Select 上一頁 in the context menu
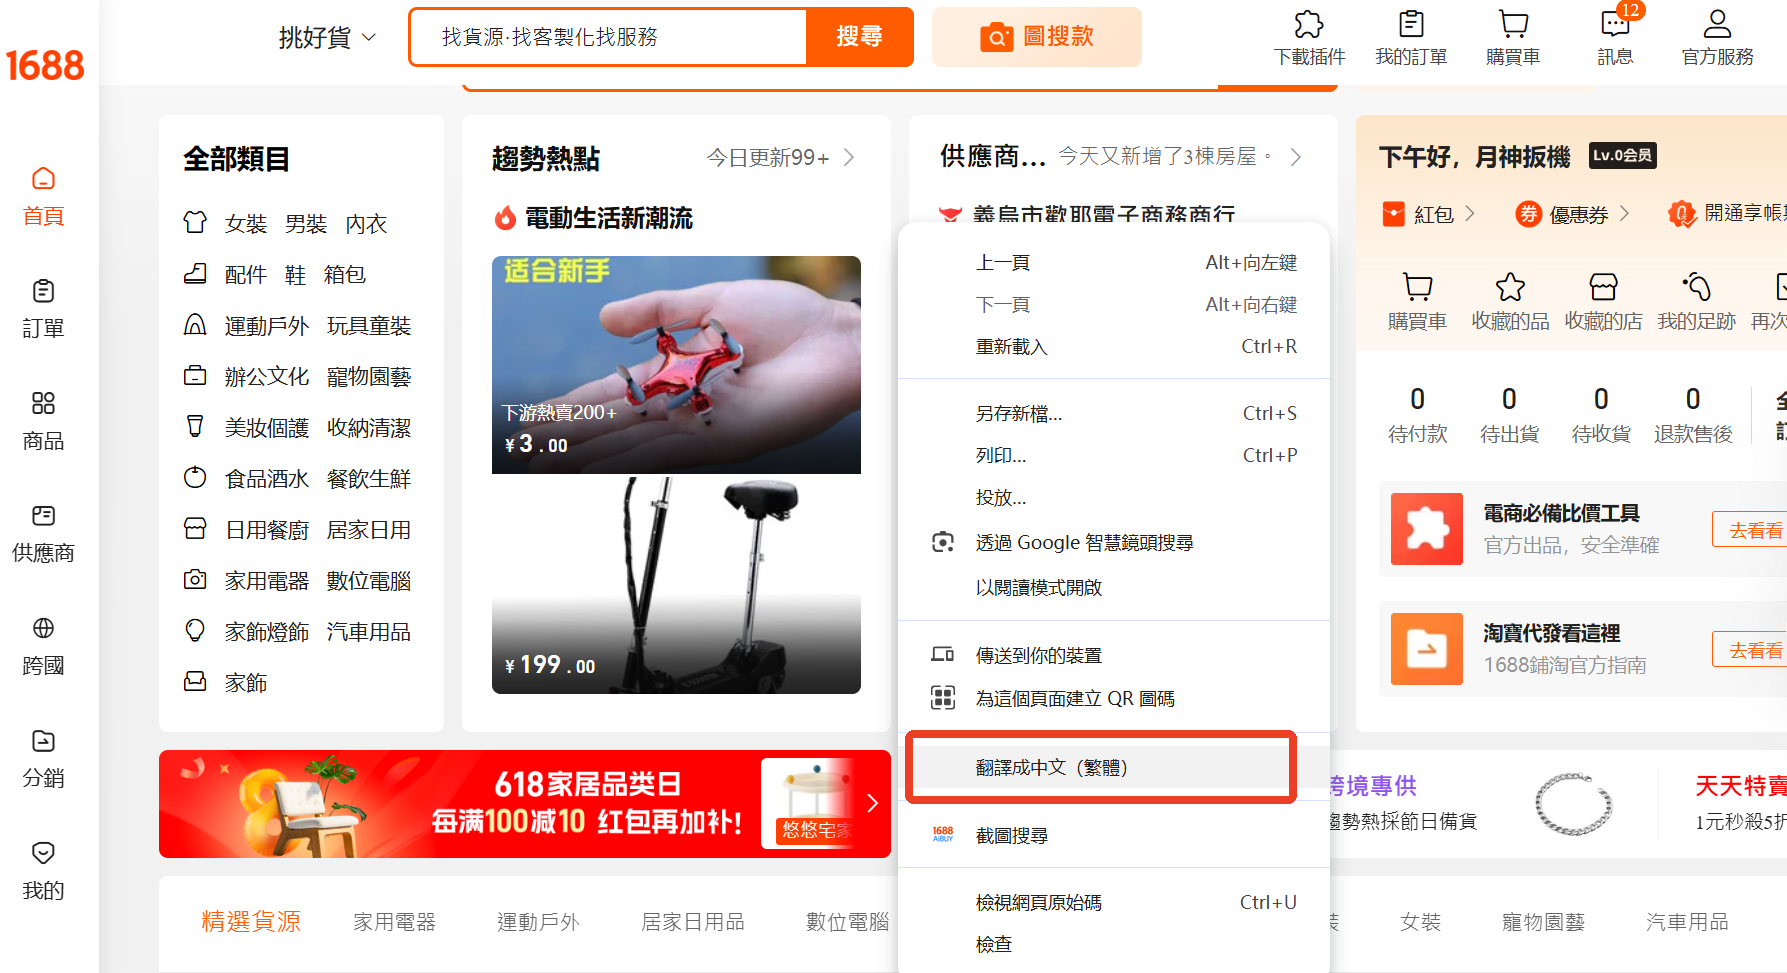The image size is (1787, 973). pos(1114,263)
